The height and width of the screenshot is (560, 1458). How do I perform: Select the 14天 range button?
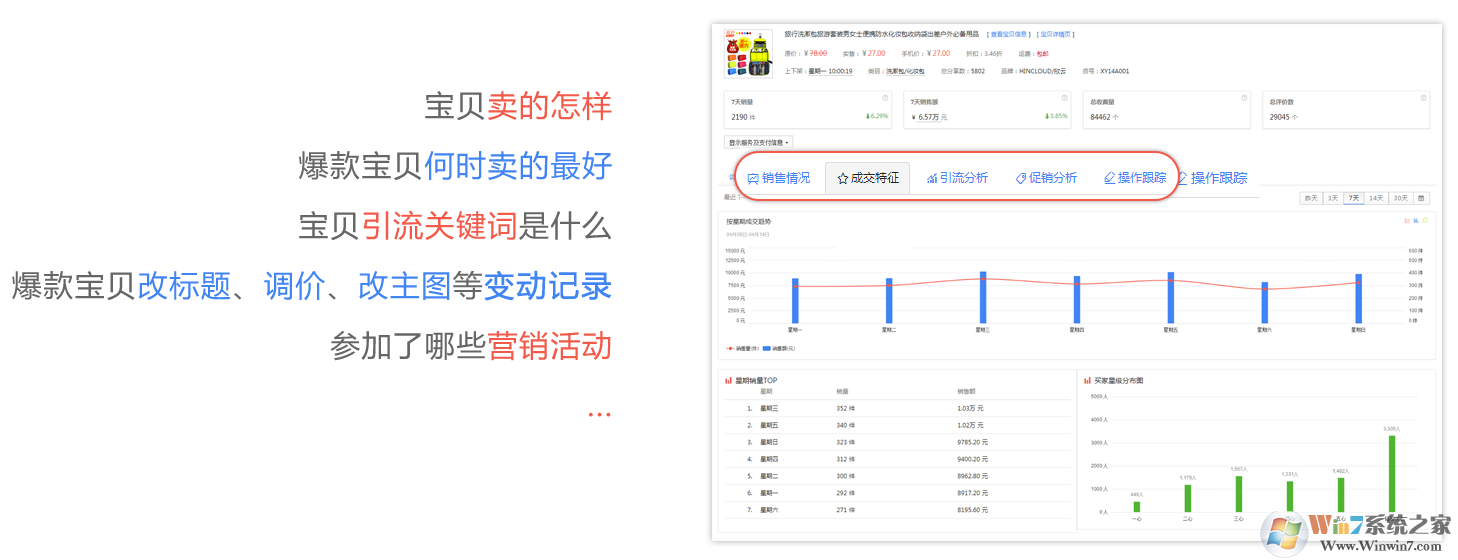tap(1377, 198)
